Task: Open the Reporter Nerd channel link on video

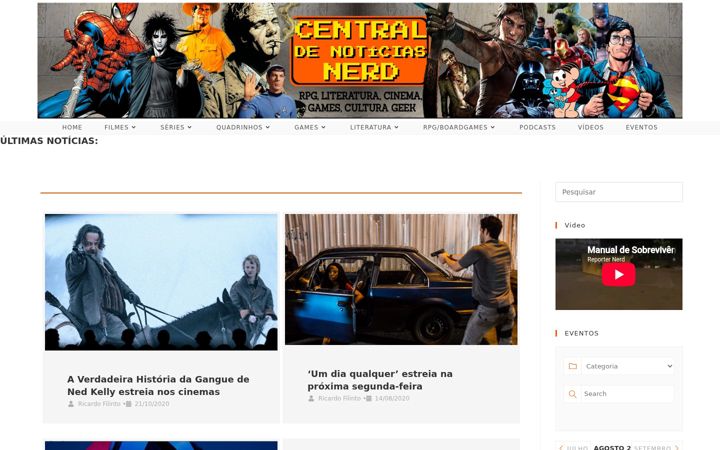Action: coord(606,259)
